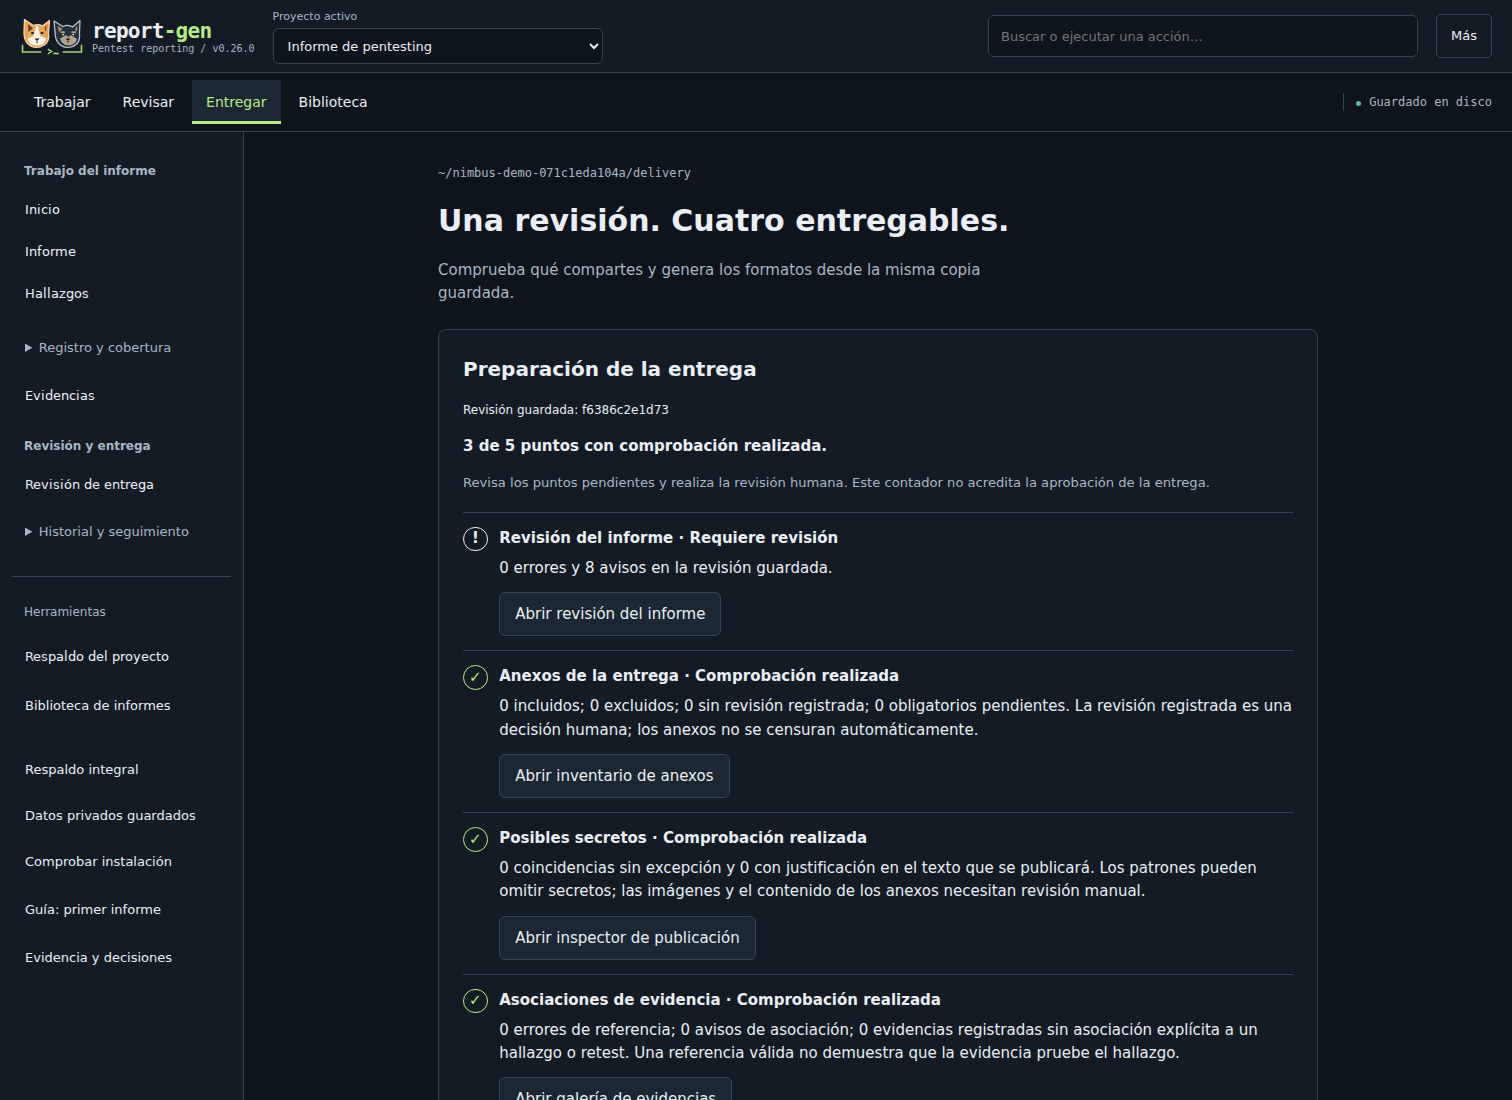Click the Más button
This screenshot has height=1100, width=1512.
(x=1464, y=36)
